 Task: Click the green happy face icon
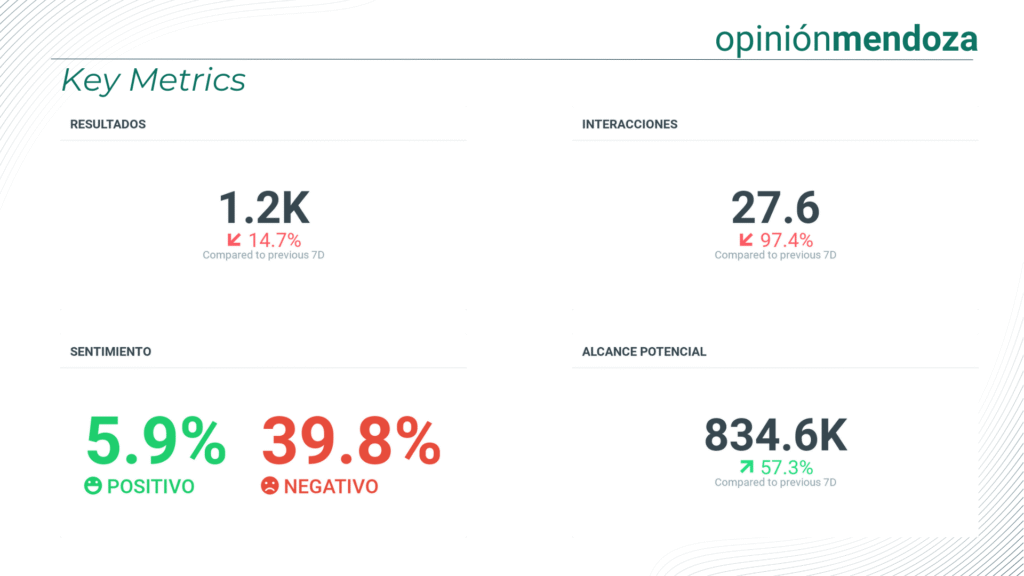click(x=93, y=487)
